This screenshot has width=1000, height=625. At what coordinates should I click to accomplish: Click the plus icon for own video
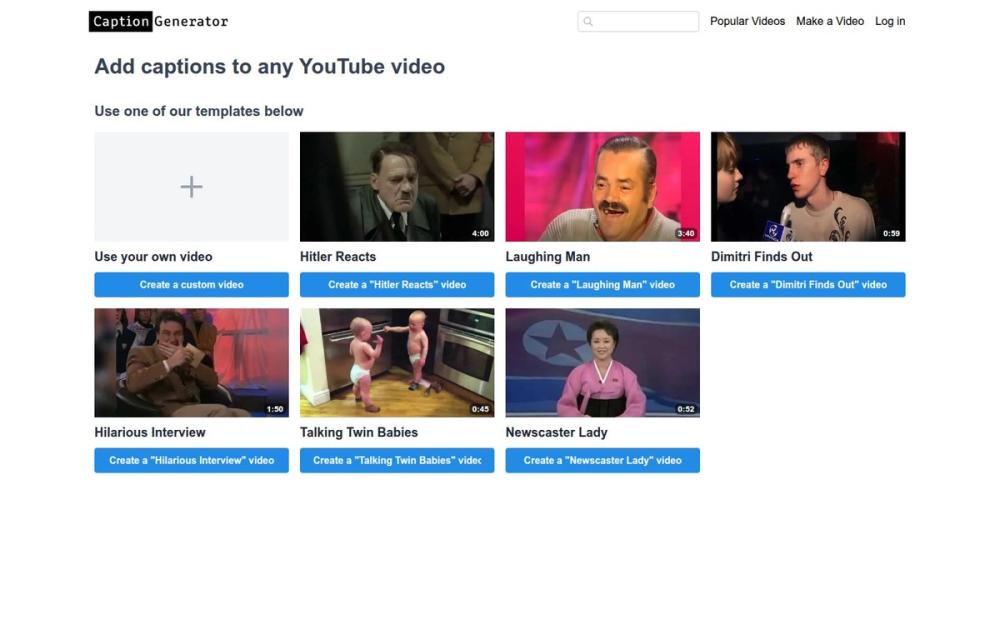(191, 187)
